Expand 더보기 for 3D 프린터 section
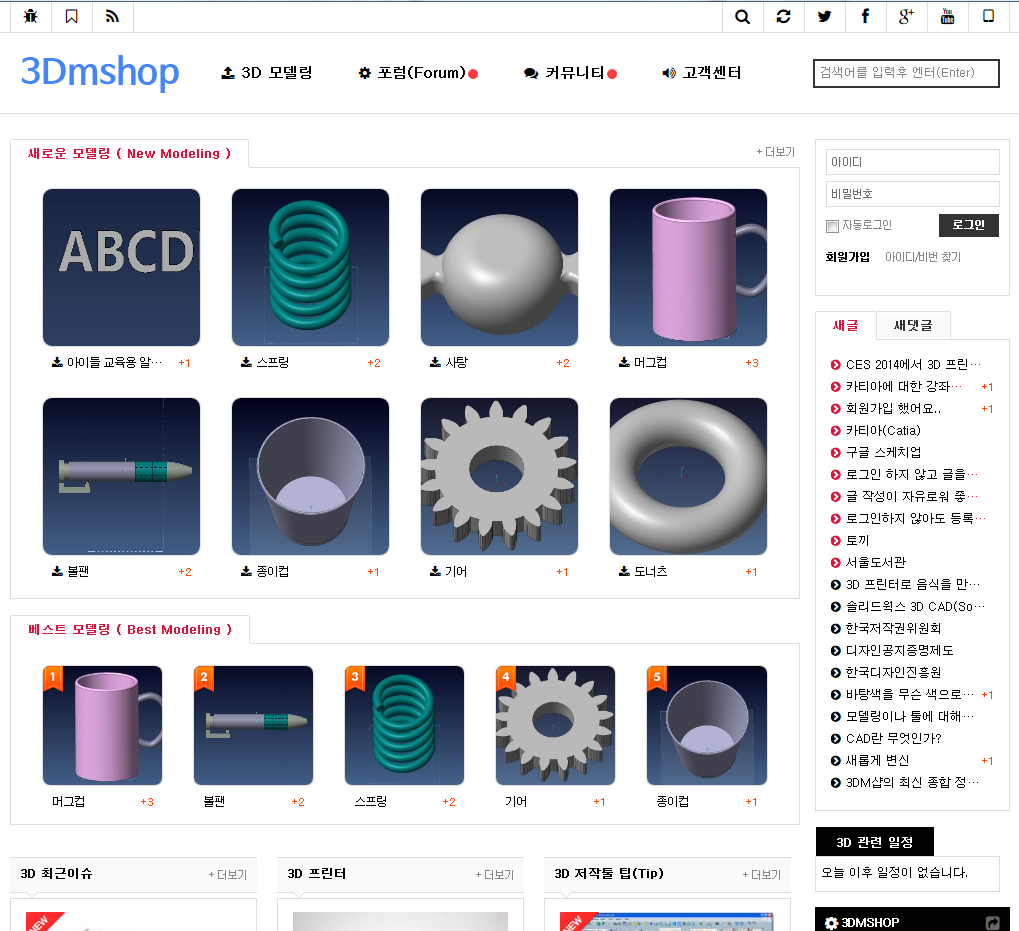 pyautogui.click(x=494, y=875)
